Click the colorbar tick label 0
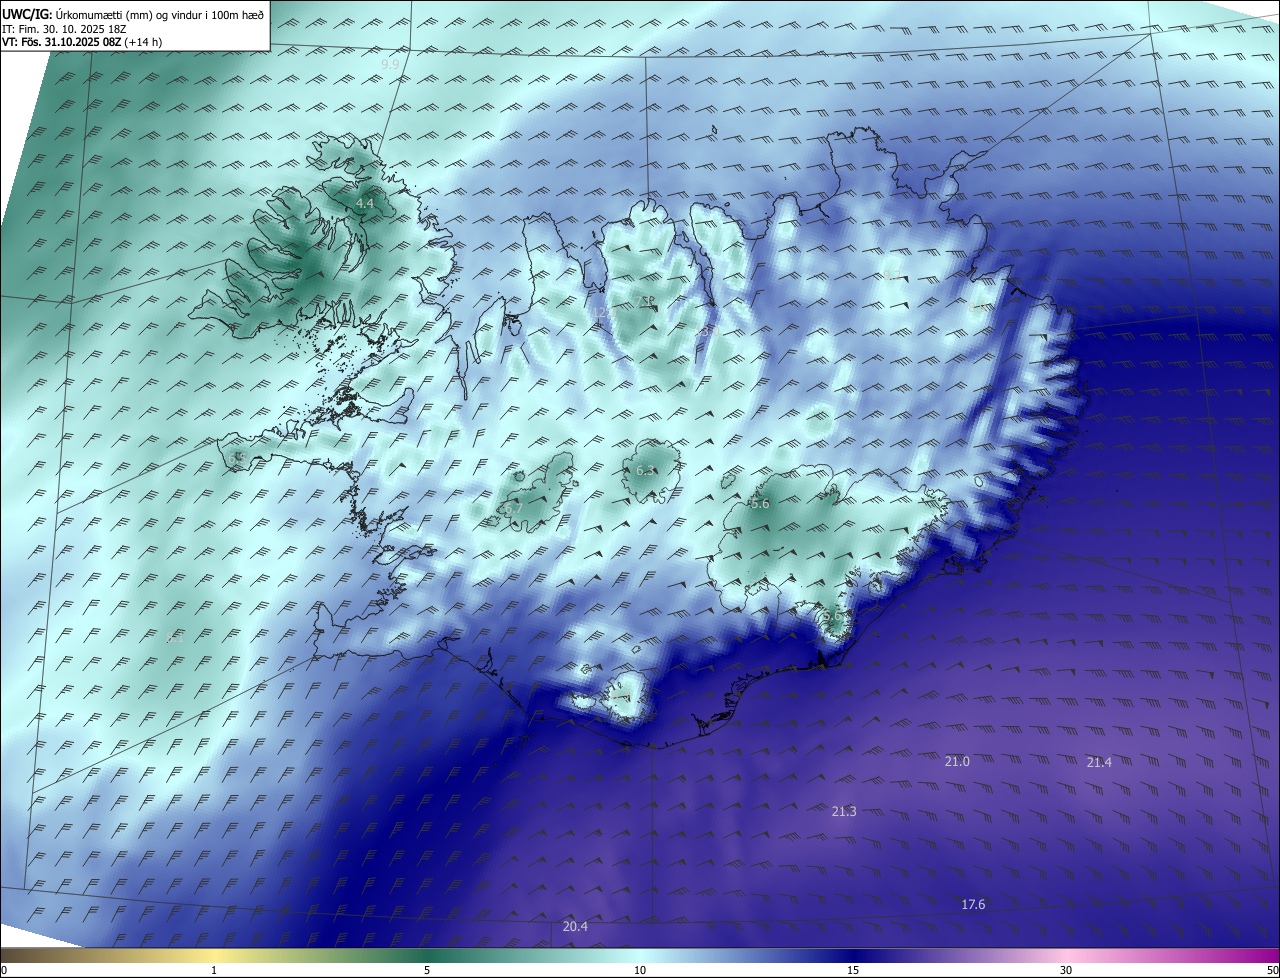 pyautogui.click(x=4, y=970)
